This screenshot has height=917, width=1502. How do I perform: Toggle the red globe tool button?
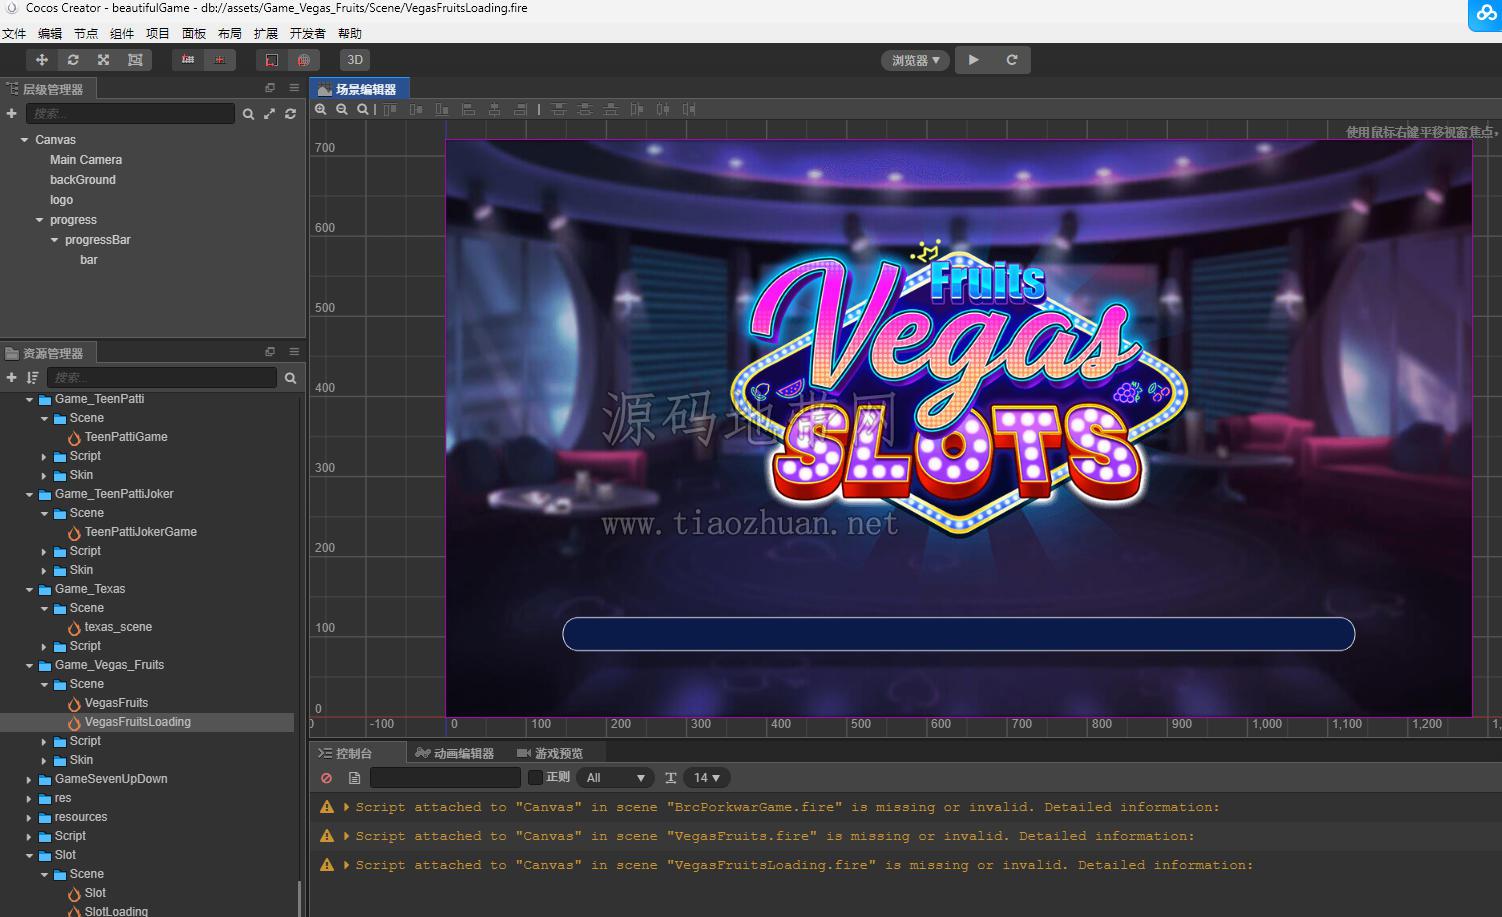pyautogui.click(x=304, y=60)
